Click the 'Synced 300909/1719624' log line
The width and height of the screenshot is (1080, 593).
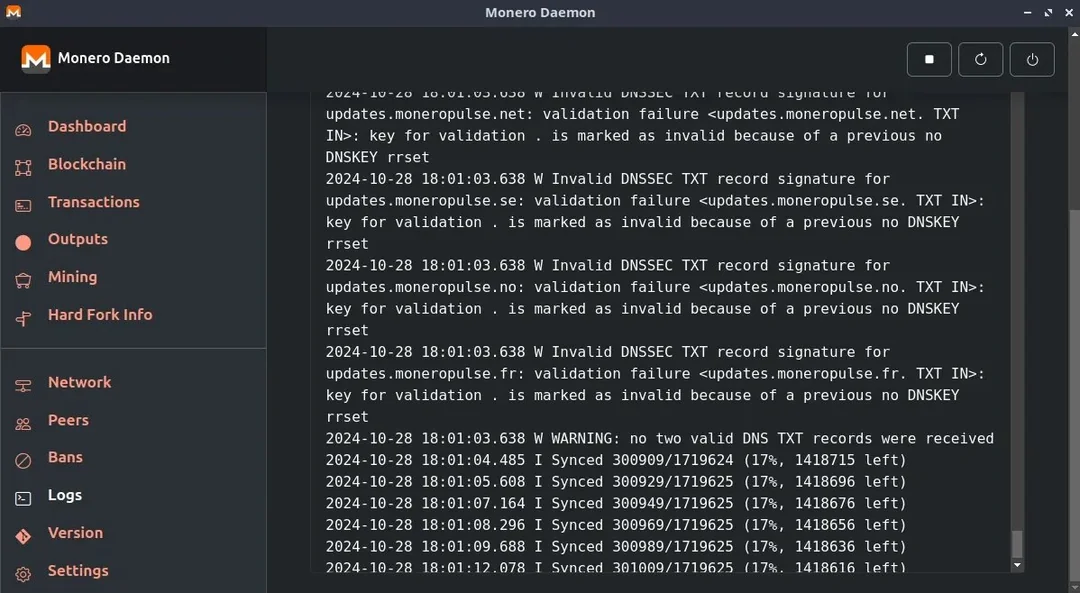(x=616, y=460)
